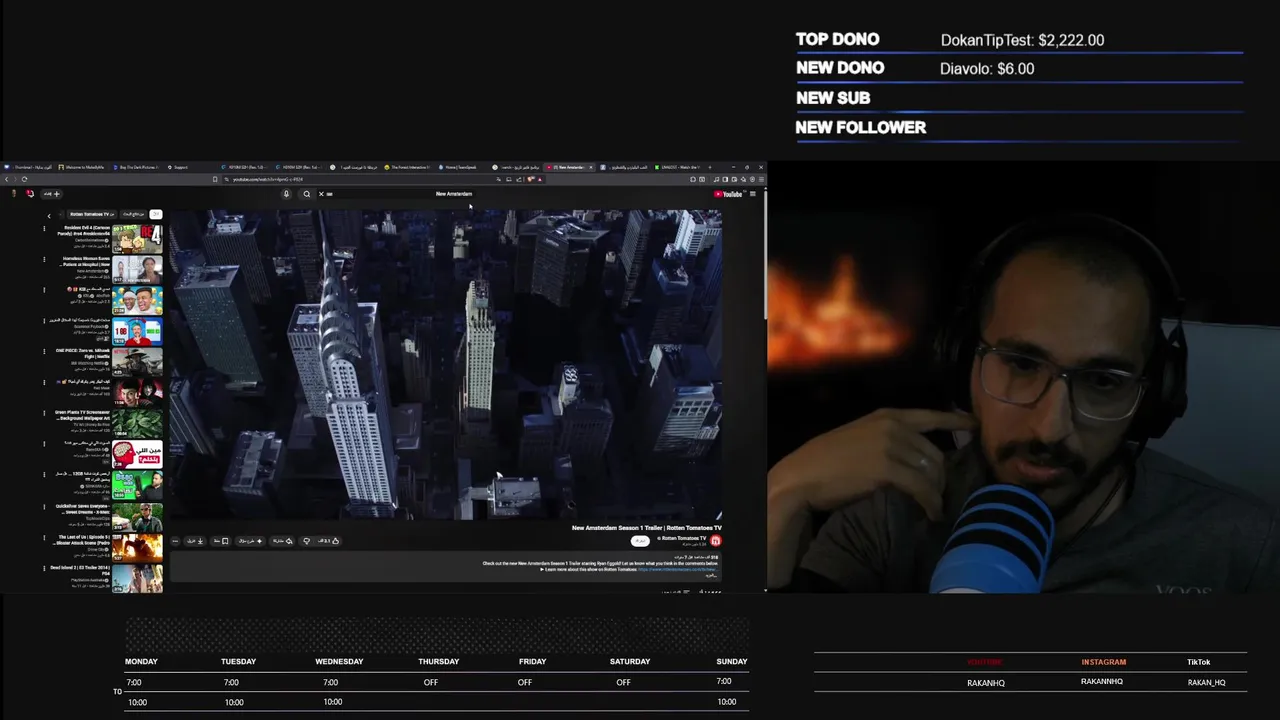Viewport: 1280px width, 720px height.
Task: Click the YouTube search magnifier icon
Action: 307,194
